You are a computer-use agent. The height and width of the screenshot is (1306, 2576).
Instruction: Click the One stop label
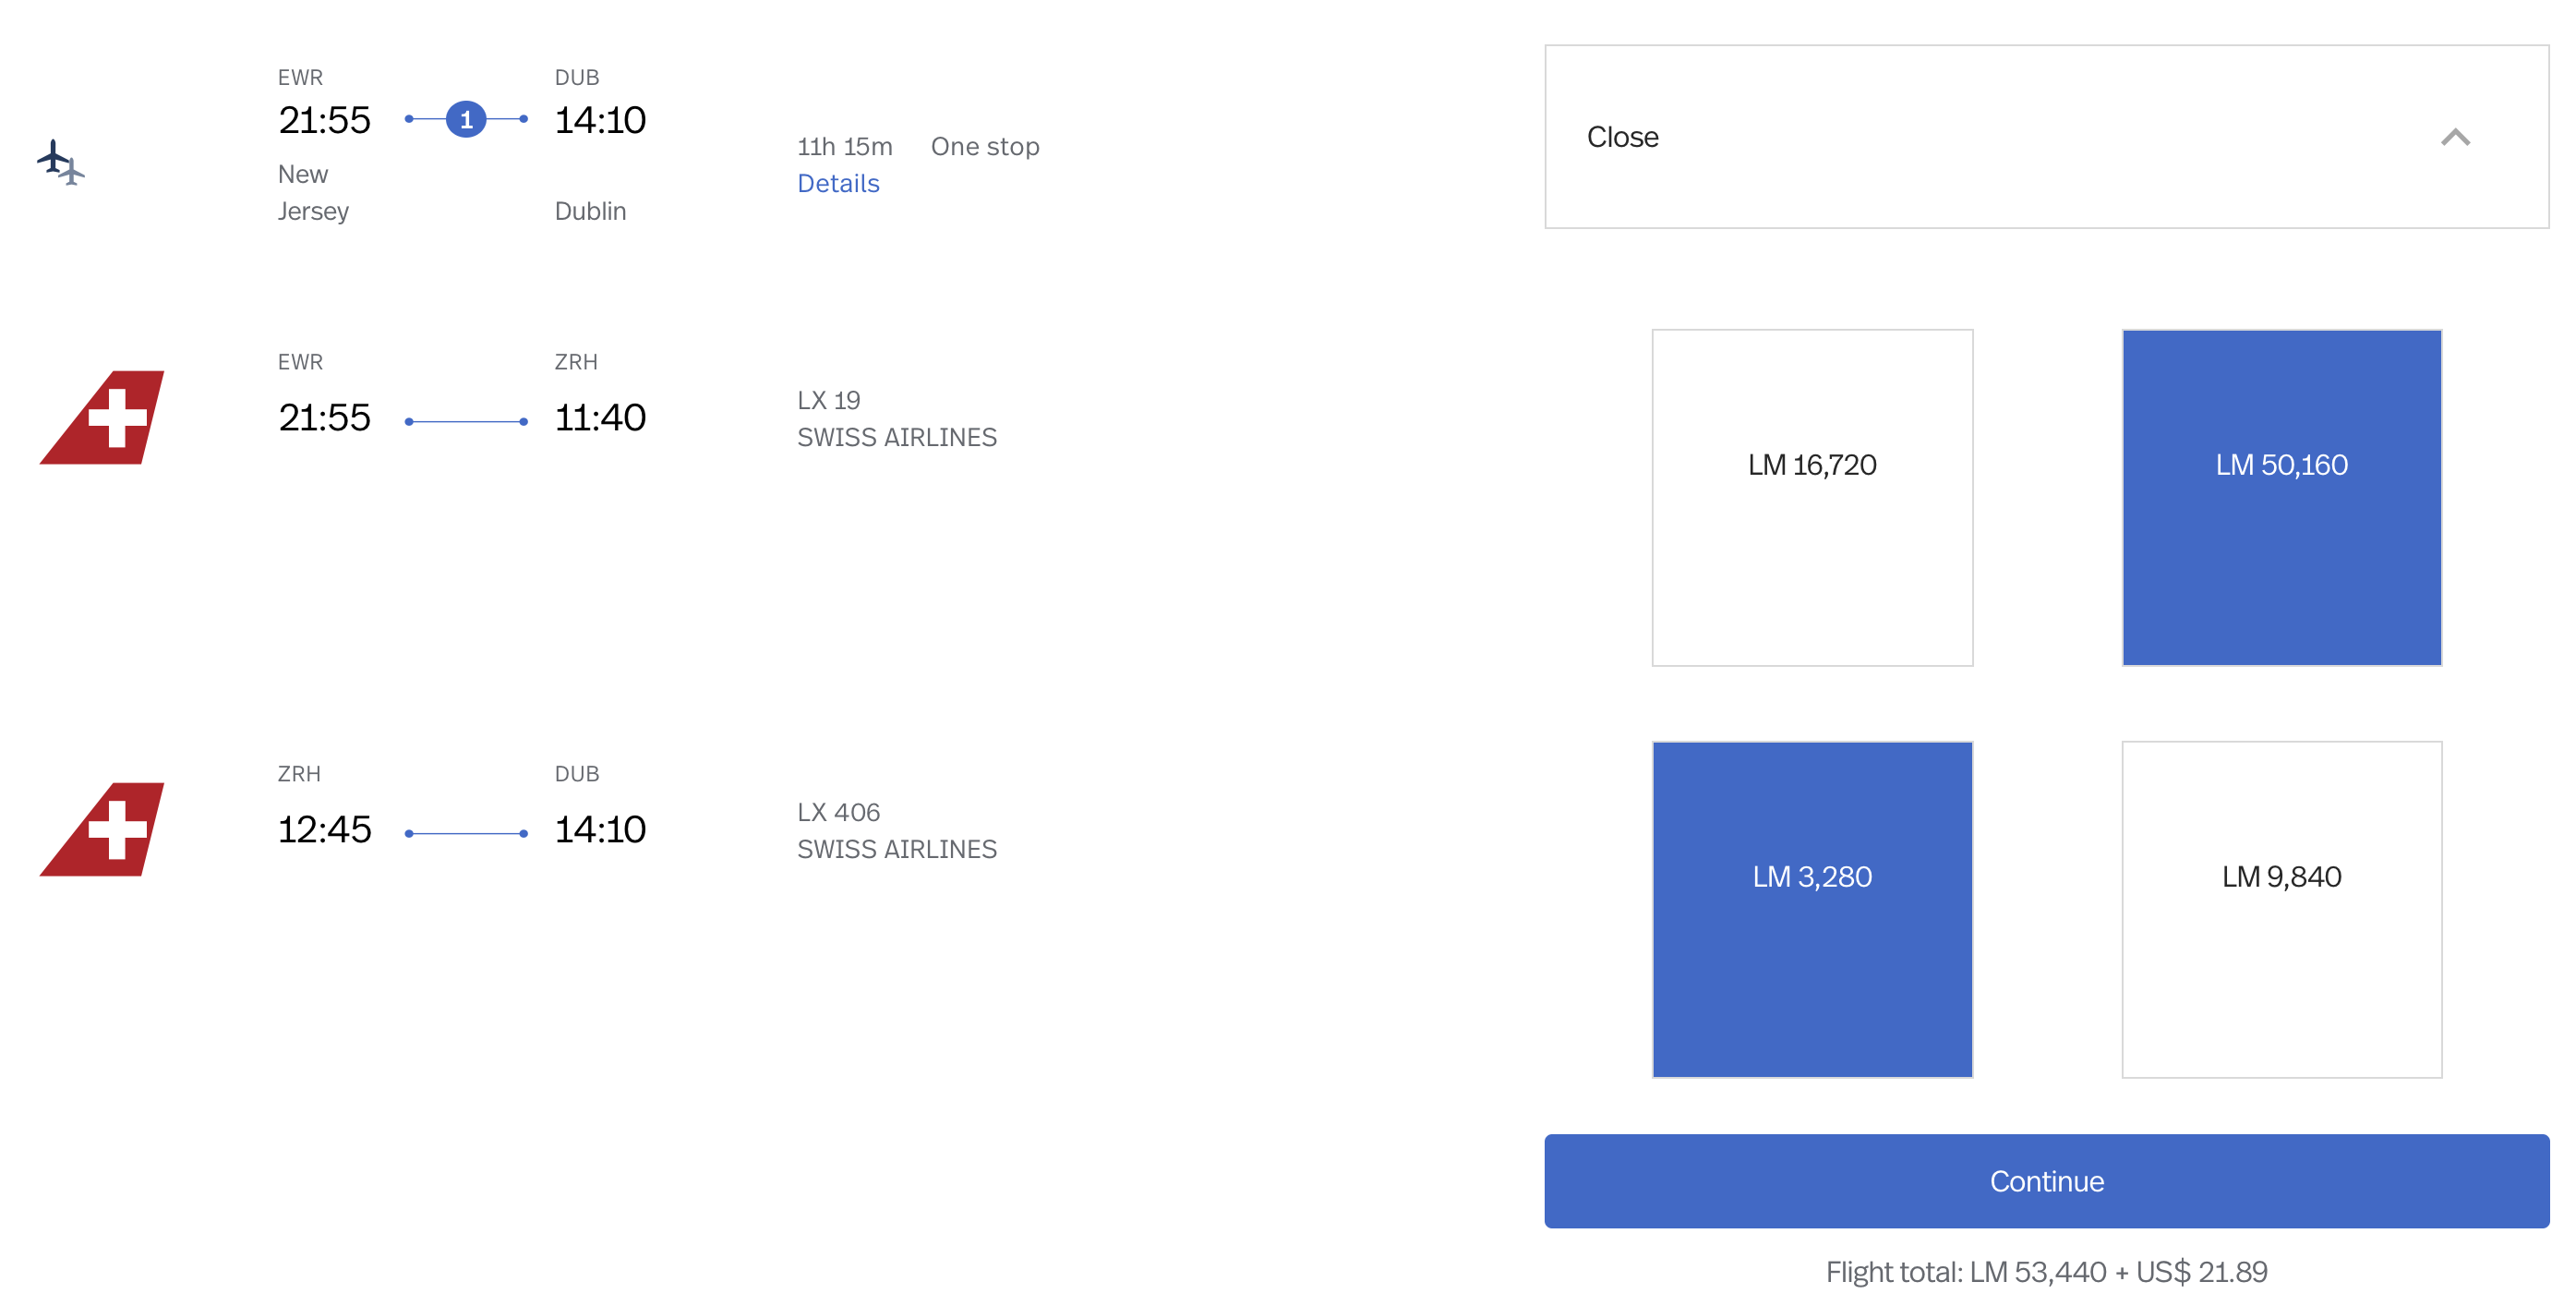(984, 147)
